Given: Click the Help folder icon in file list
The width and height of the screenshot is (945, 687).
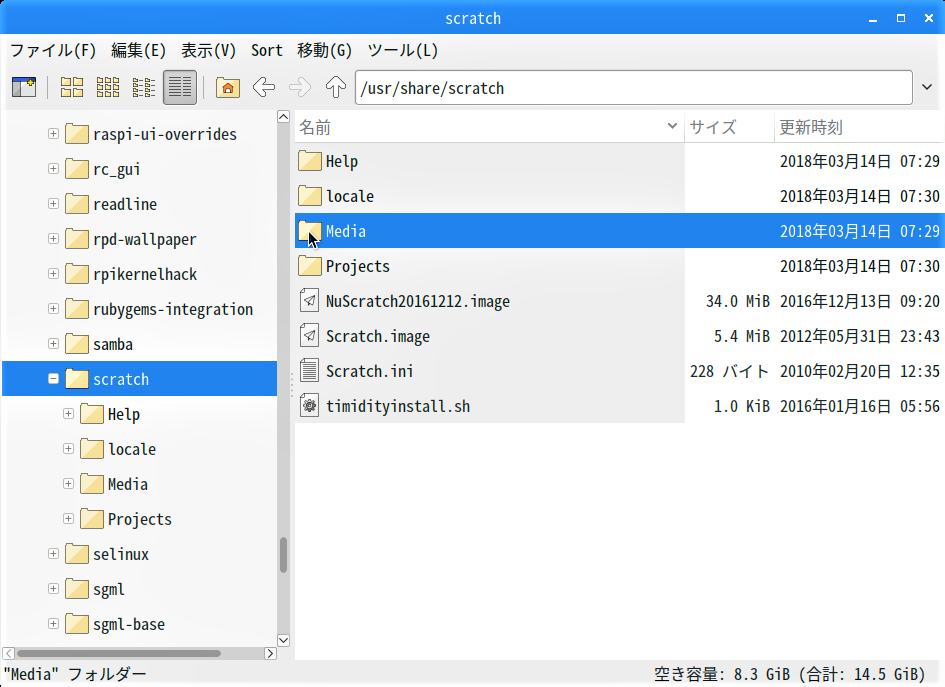Looking at the screenshot, I should tap(309, 162).
